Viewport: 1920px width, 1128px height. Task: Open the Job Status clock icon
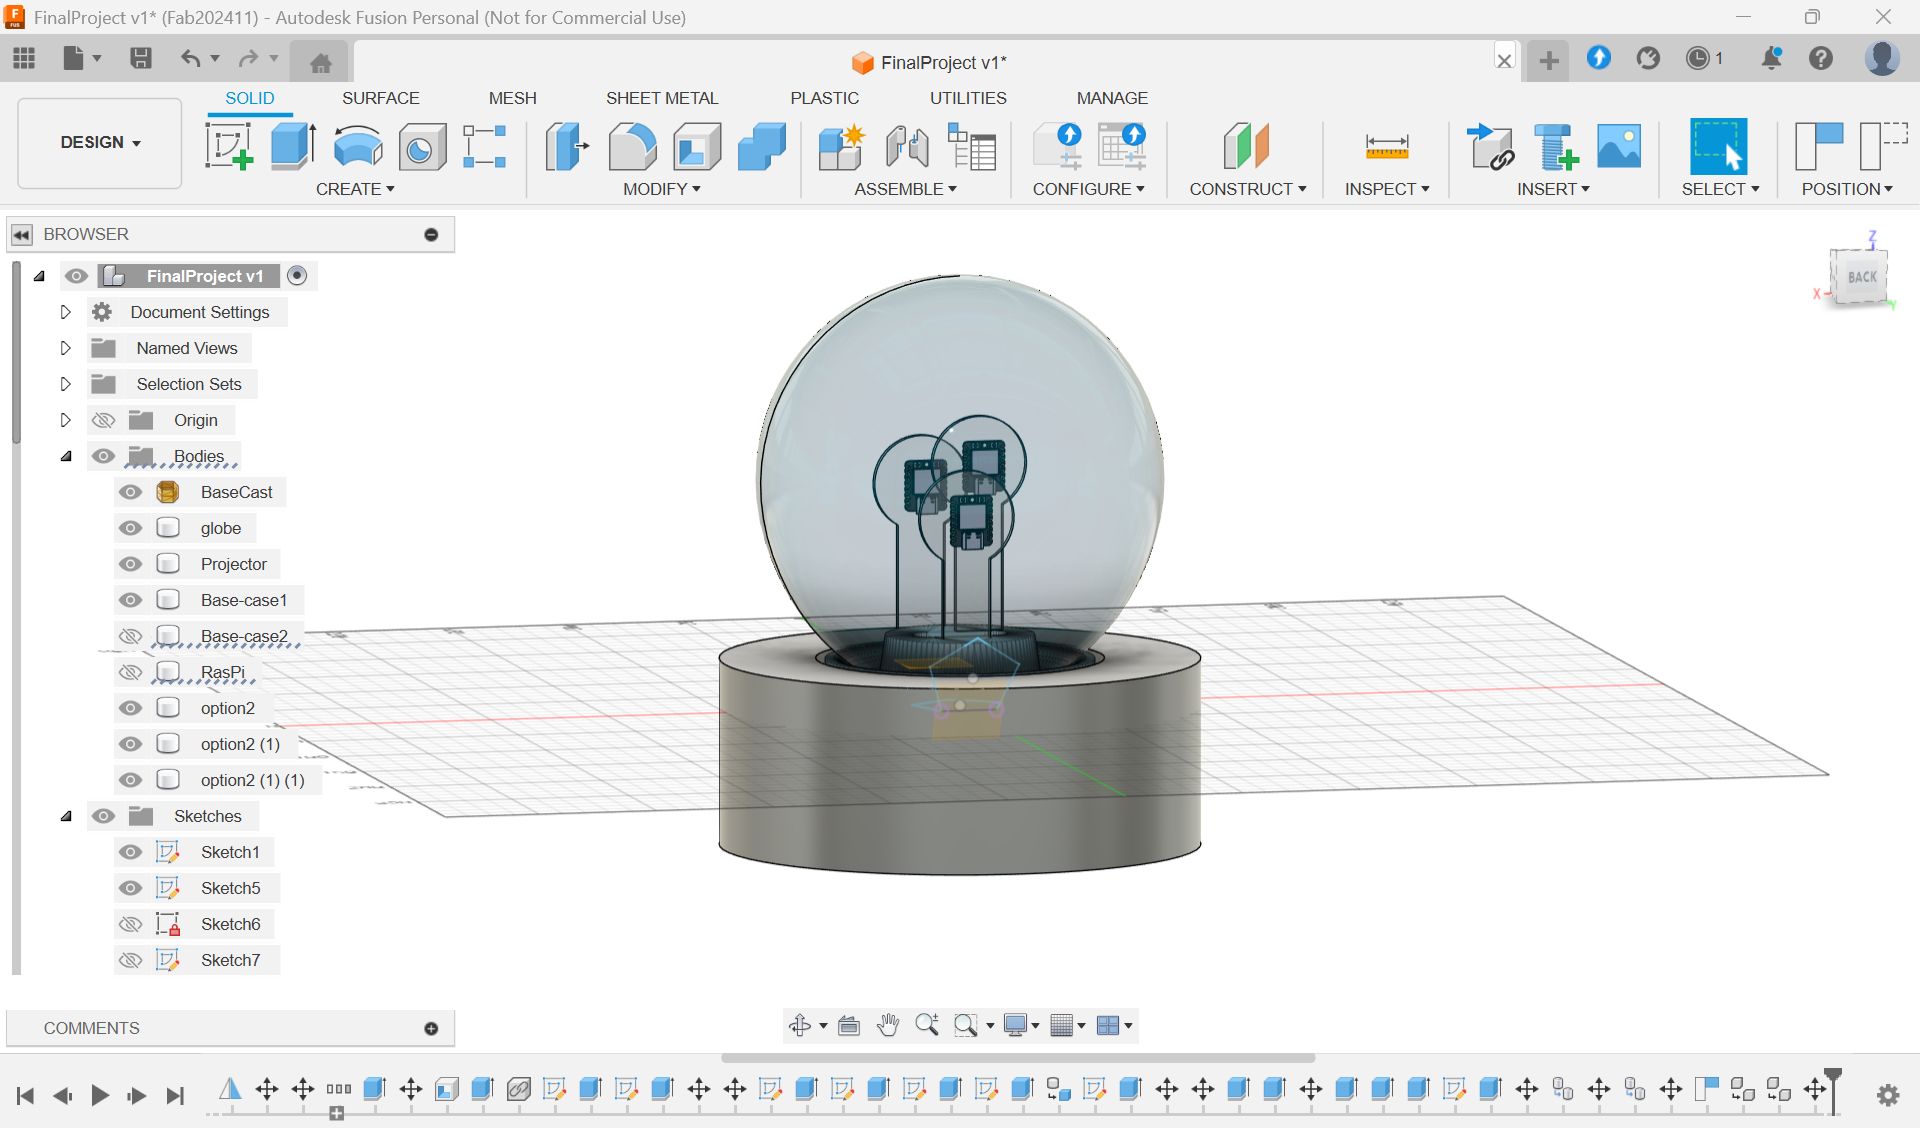1698,58
